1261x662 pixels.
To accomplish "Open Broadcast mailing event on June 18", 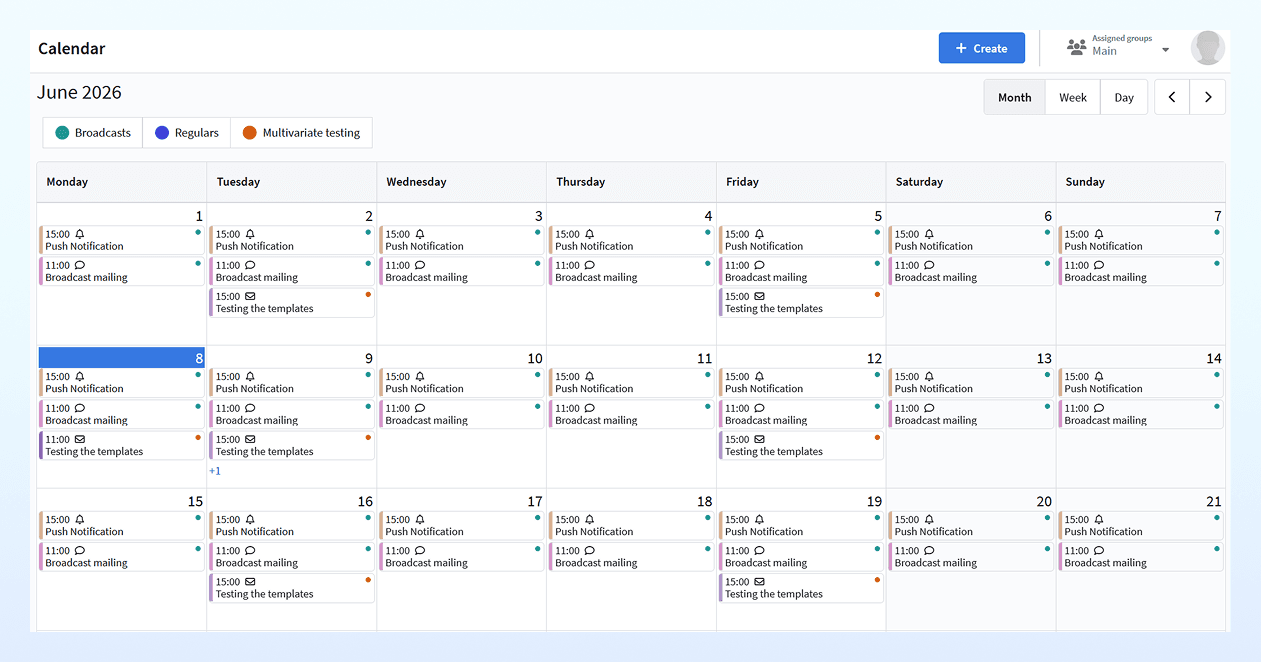I will click(632, 557).
